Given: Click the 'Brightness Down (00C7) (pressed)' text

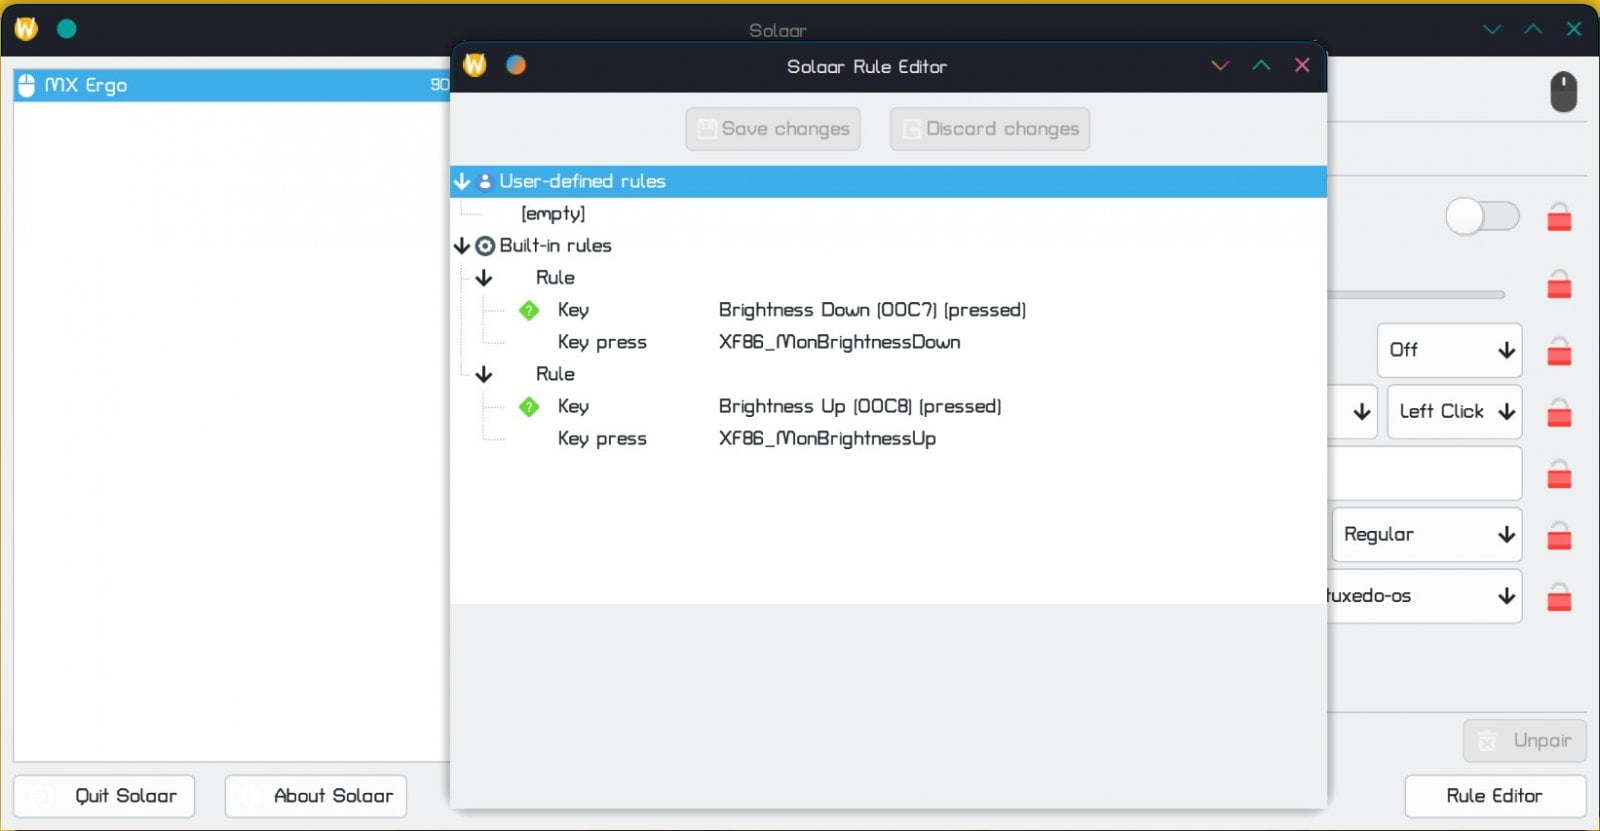Looking at the screenshot, I should tap(872, 310).
